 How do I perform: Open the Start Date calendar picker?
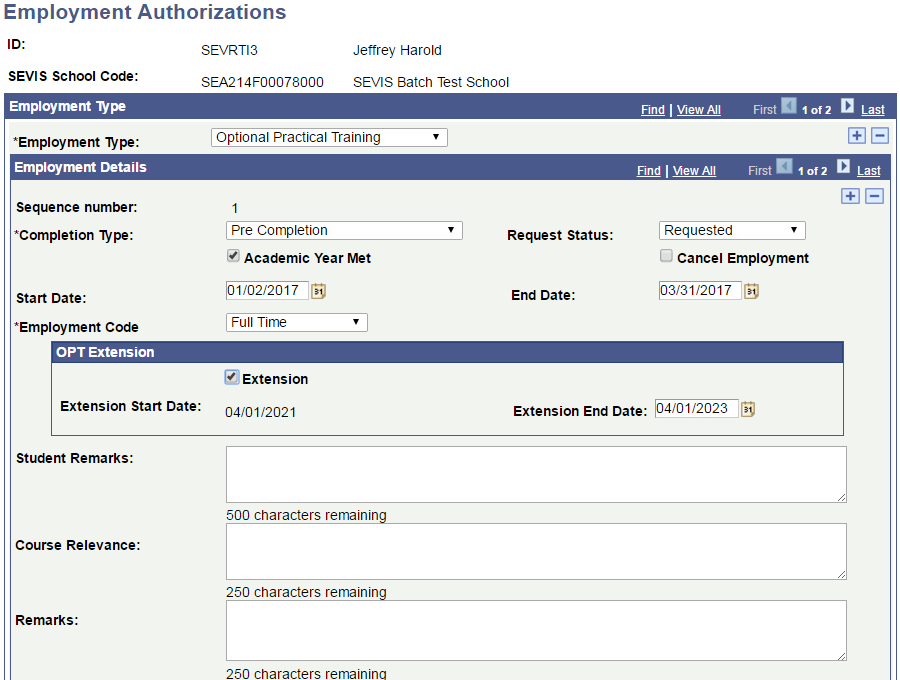[320, 290]
